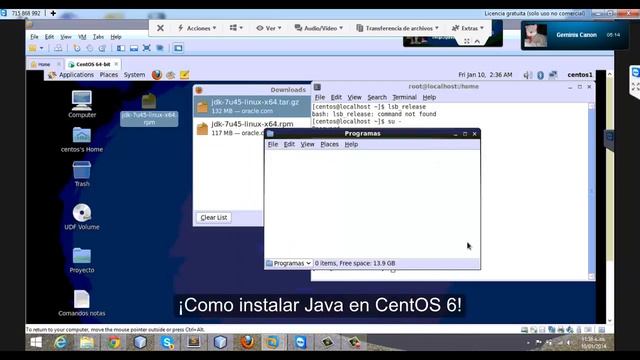Click the VMware power dropdown arrow
This screenshot has height=360, width=640.
tap(41, 48)
